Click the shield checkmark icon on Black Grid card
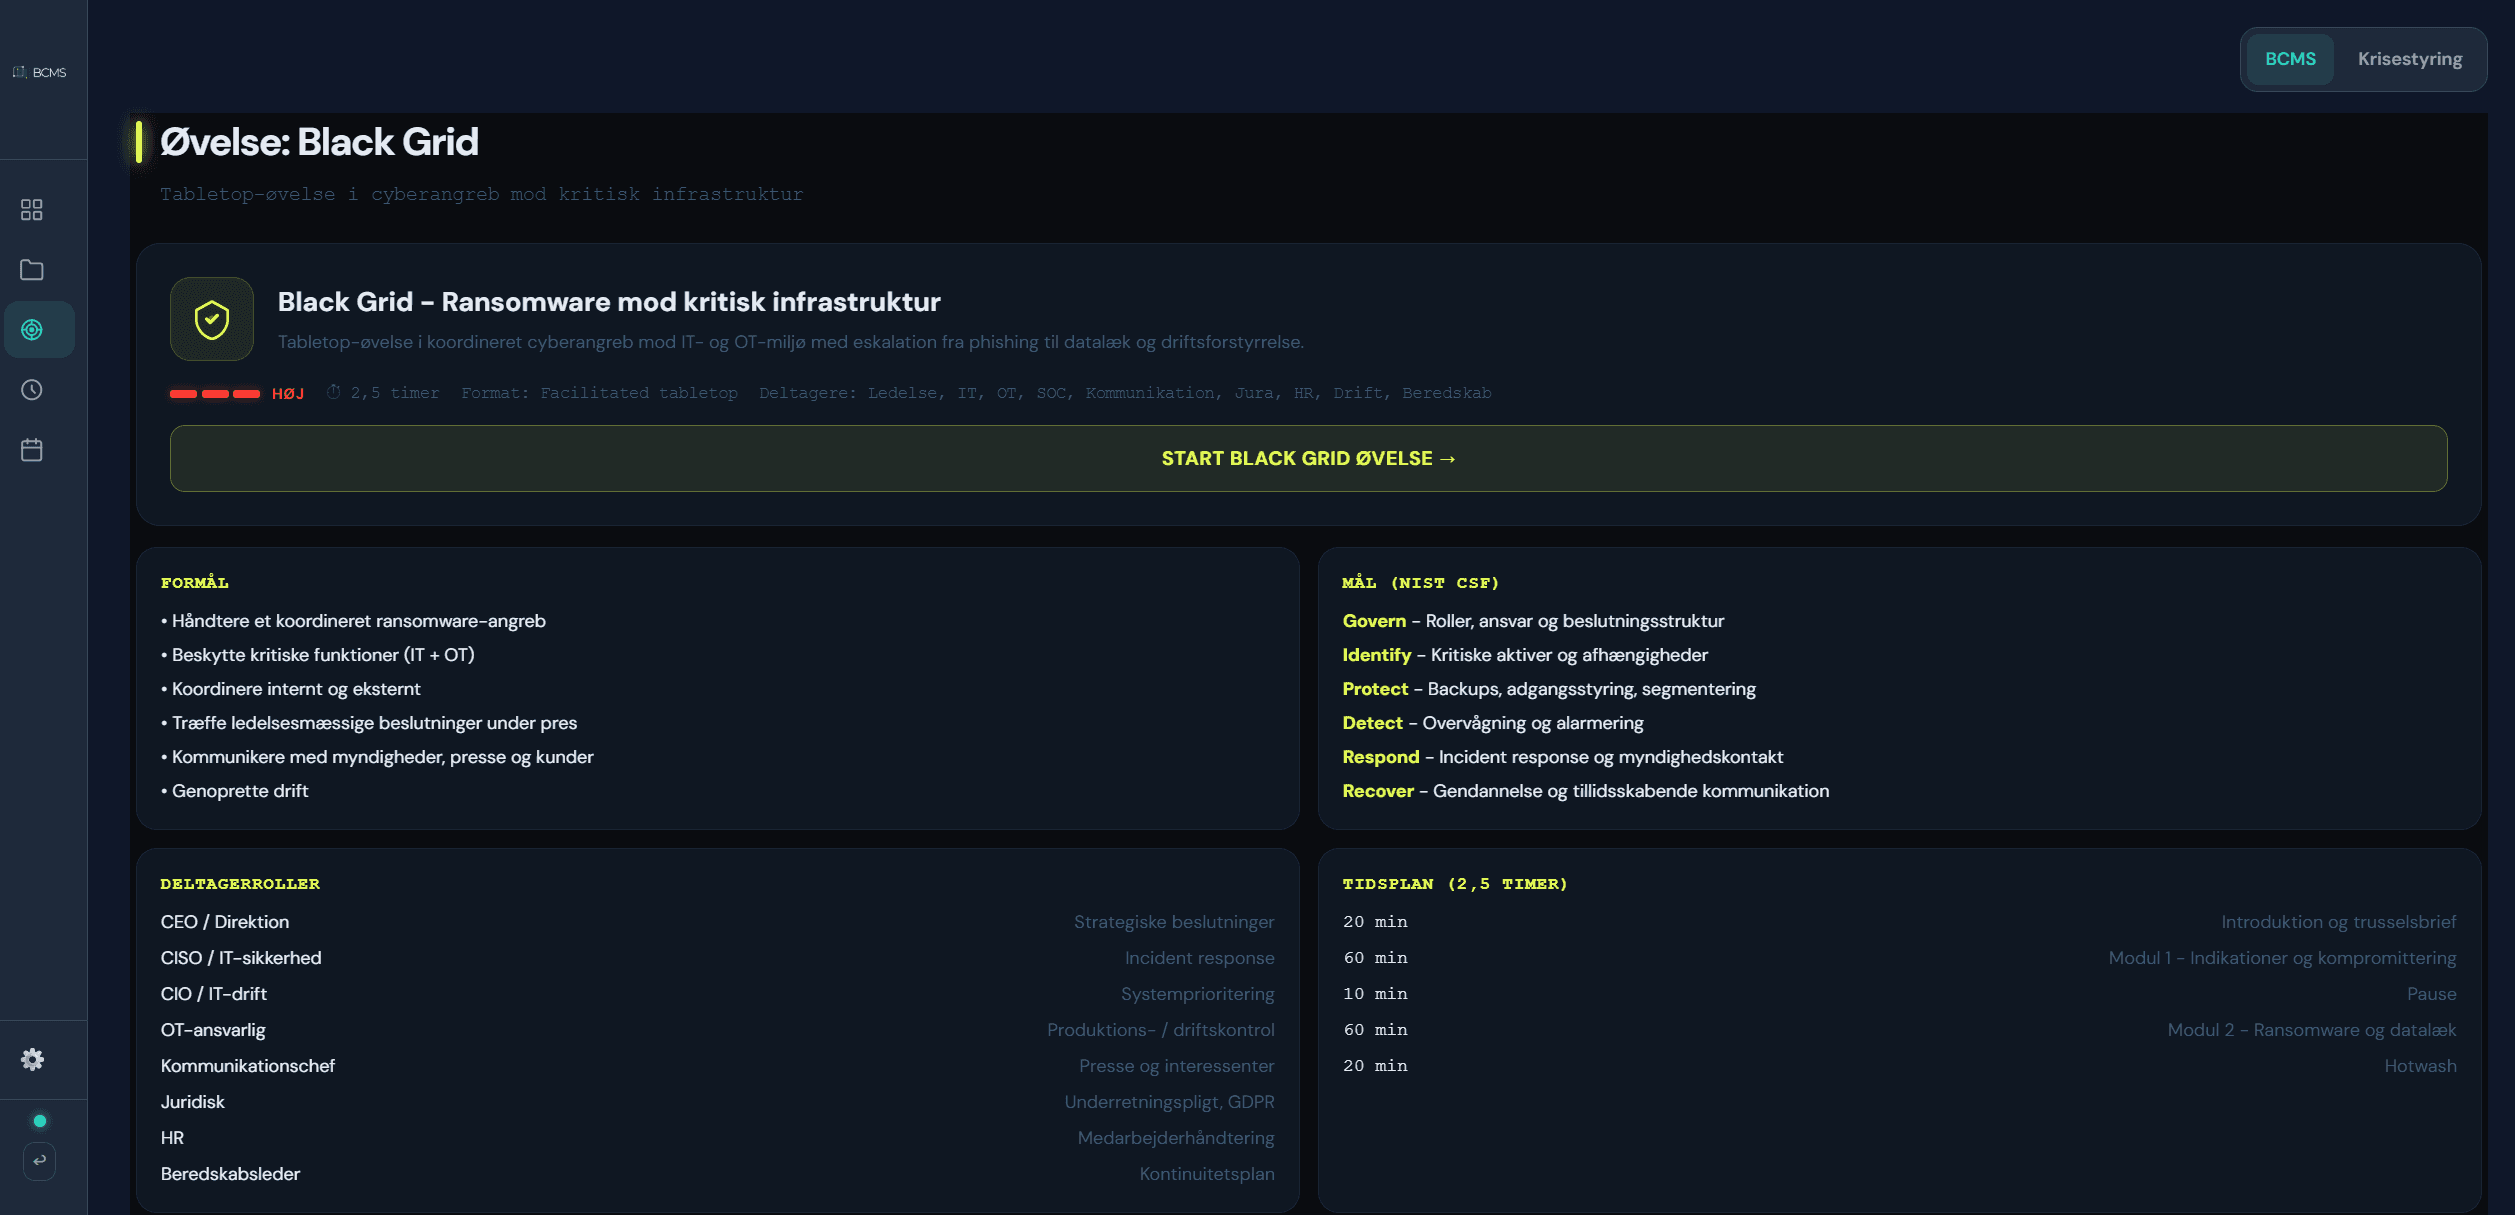Viewport: 2515px width, 1215px height. pos(212,319)
